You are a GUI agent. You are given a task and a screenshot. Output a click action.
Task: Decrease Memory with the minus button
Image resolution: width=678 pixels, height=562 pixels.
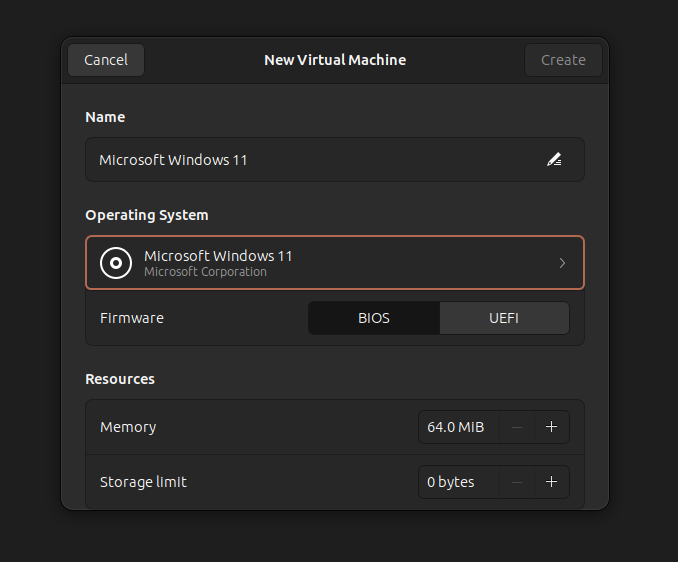pos(517,427)
